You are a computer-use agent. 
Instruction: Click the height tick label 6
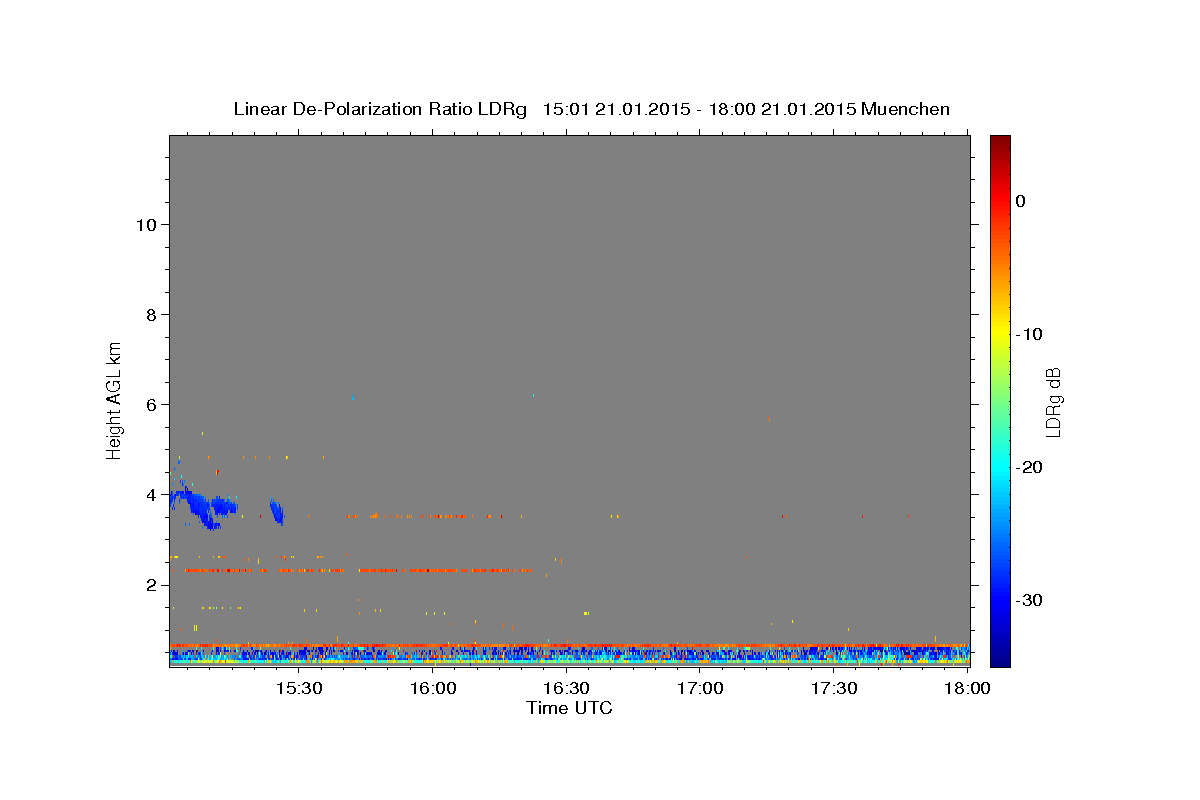tap(151, 404)
